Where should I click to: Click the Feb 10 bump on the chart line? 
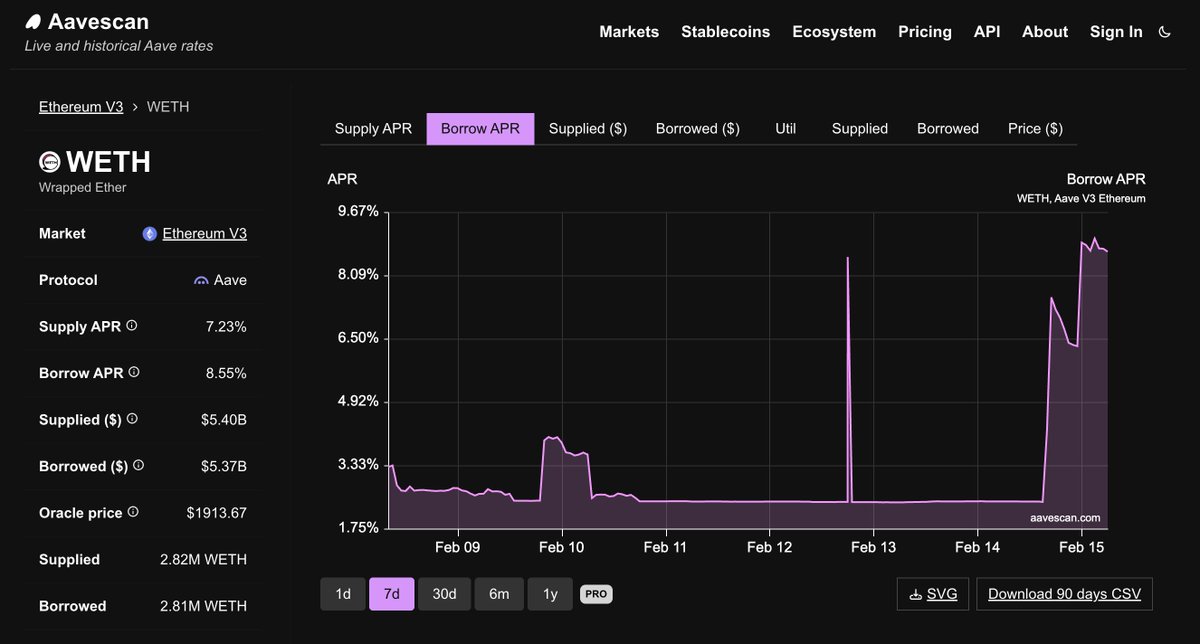point(552,439)
